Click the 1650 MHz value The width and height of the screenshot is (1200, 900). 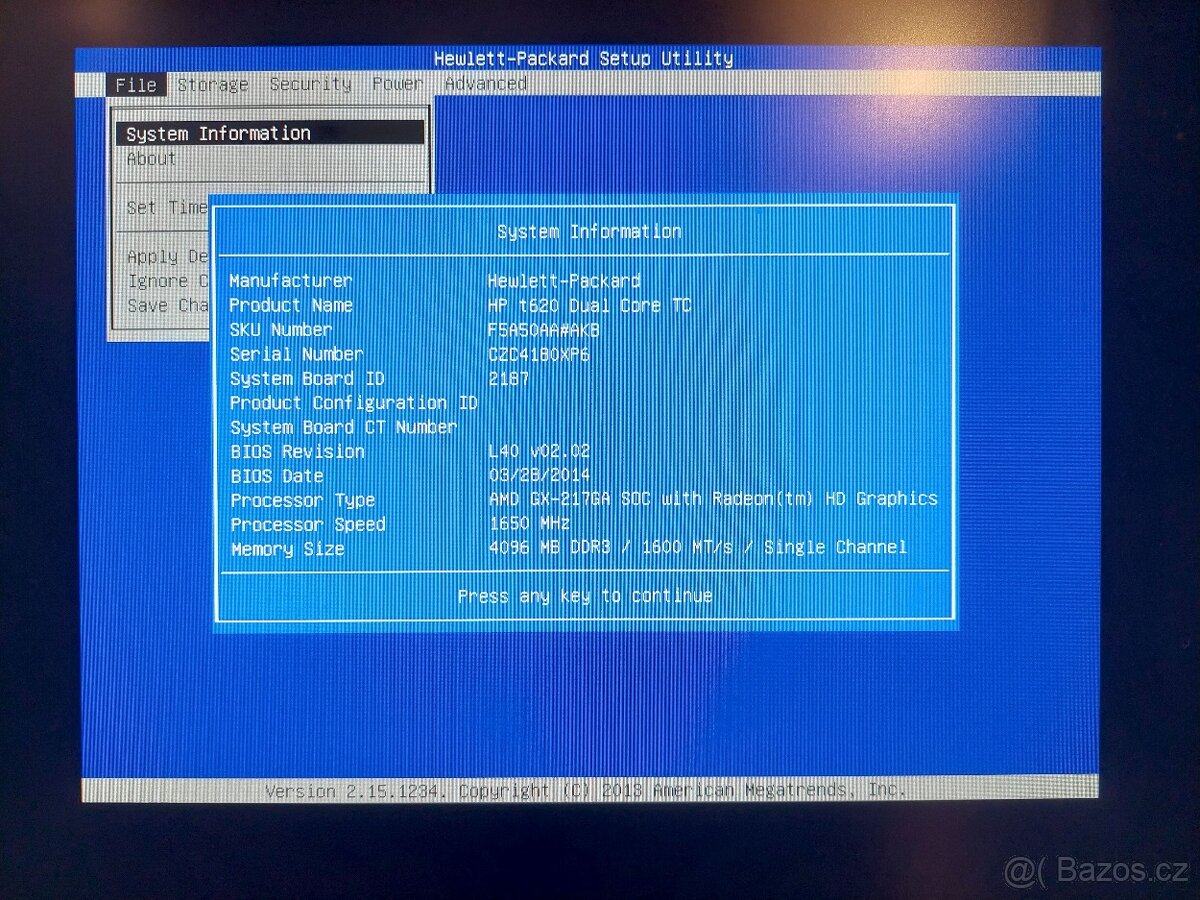click(529, 523)
